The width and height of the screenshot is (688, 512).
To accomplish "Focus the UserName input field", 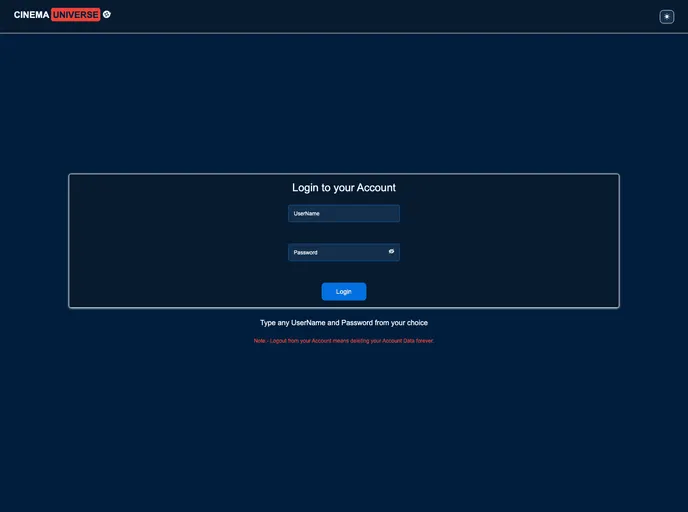I will [344, 213].
